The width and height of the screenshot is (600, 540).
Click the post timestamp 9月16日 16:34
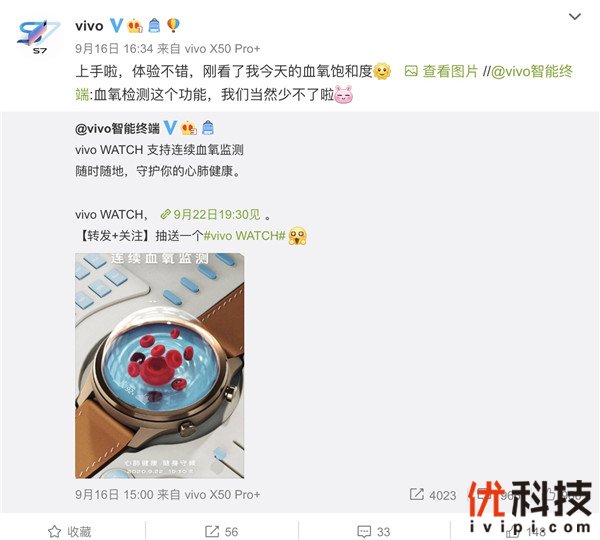tap(114, 49)
